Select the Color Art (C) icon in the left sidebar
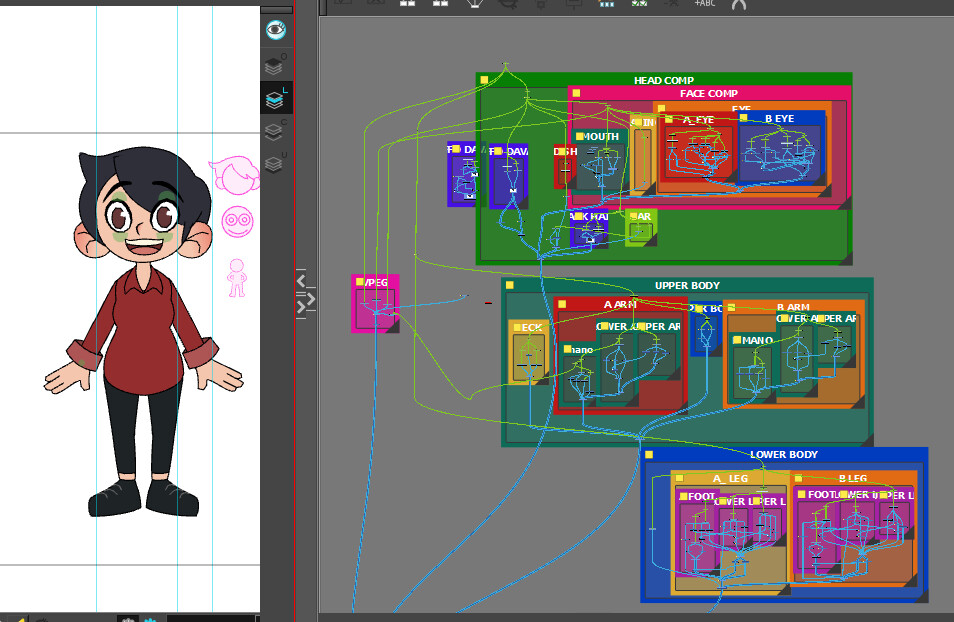954x622 pixels. [272, 130]
